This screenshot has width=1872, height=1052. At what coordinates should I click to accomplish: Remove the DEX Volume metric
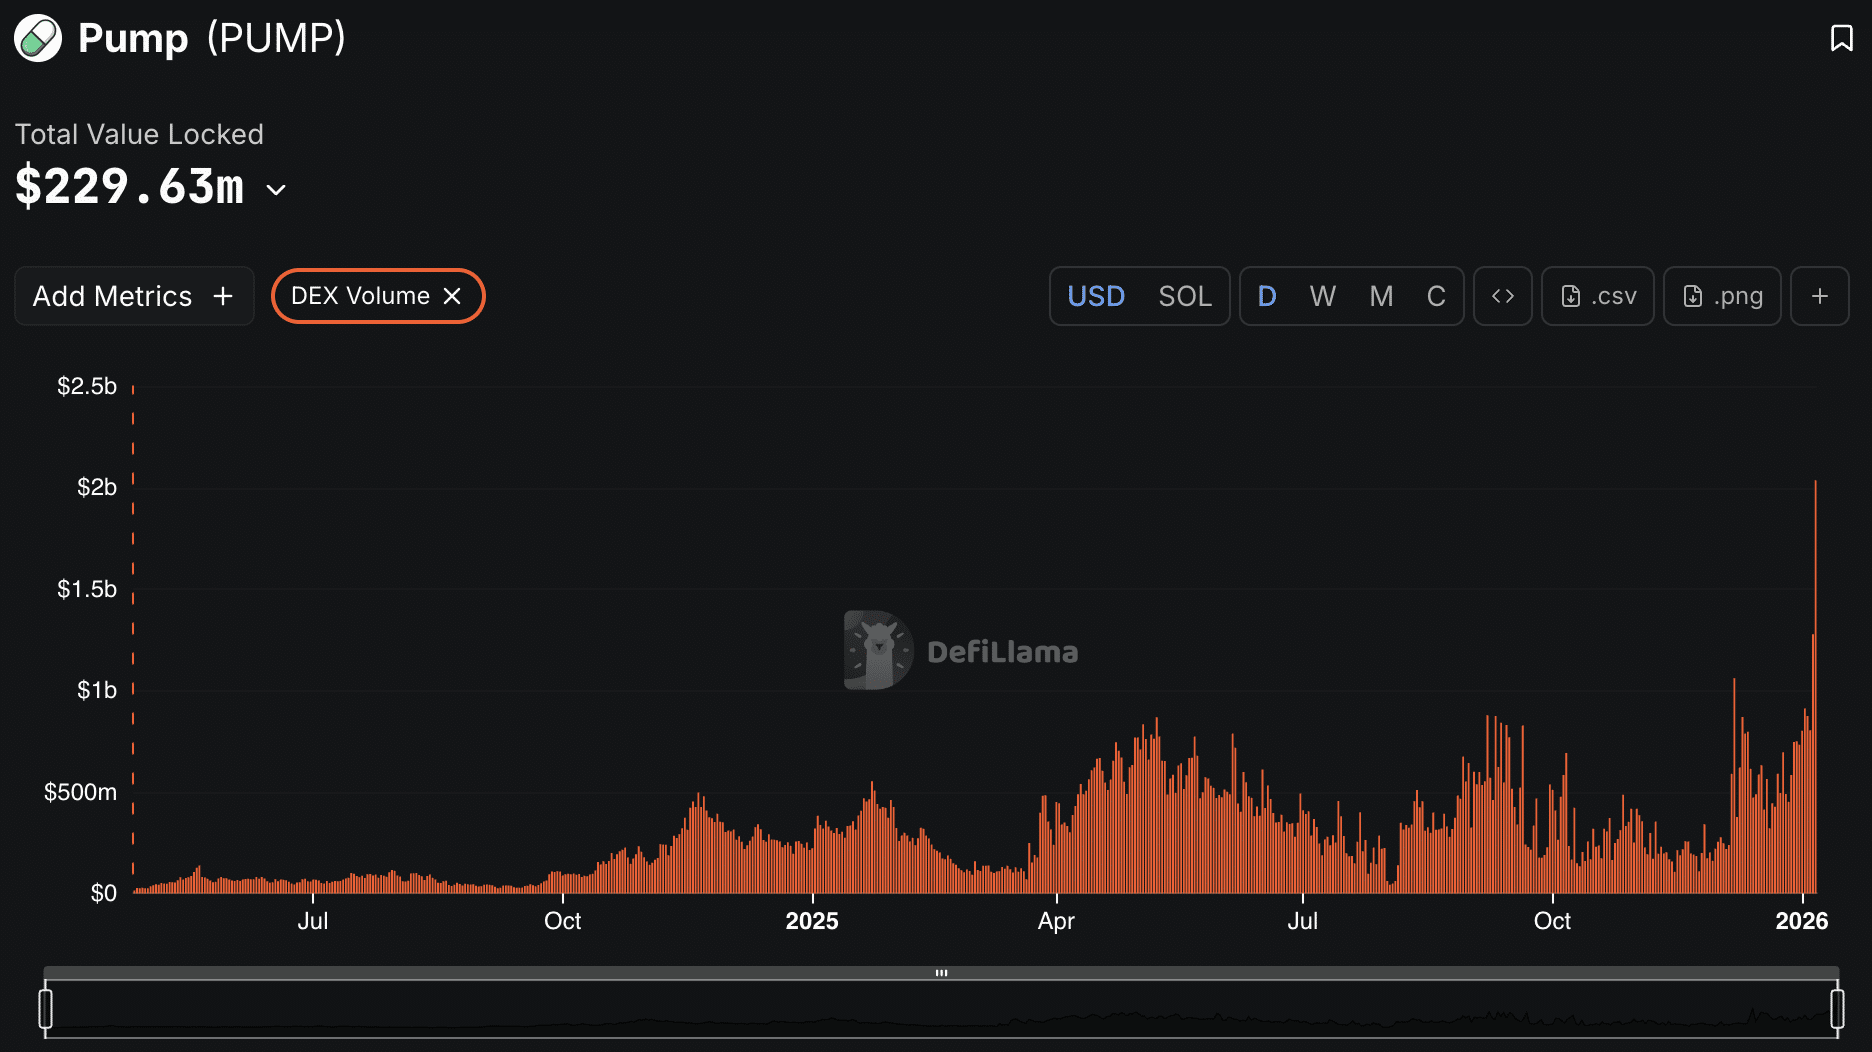453,296
